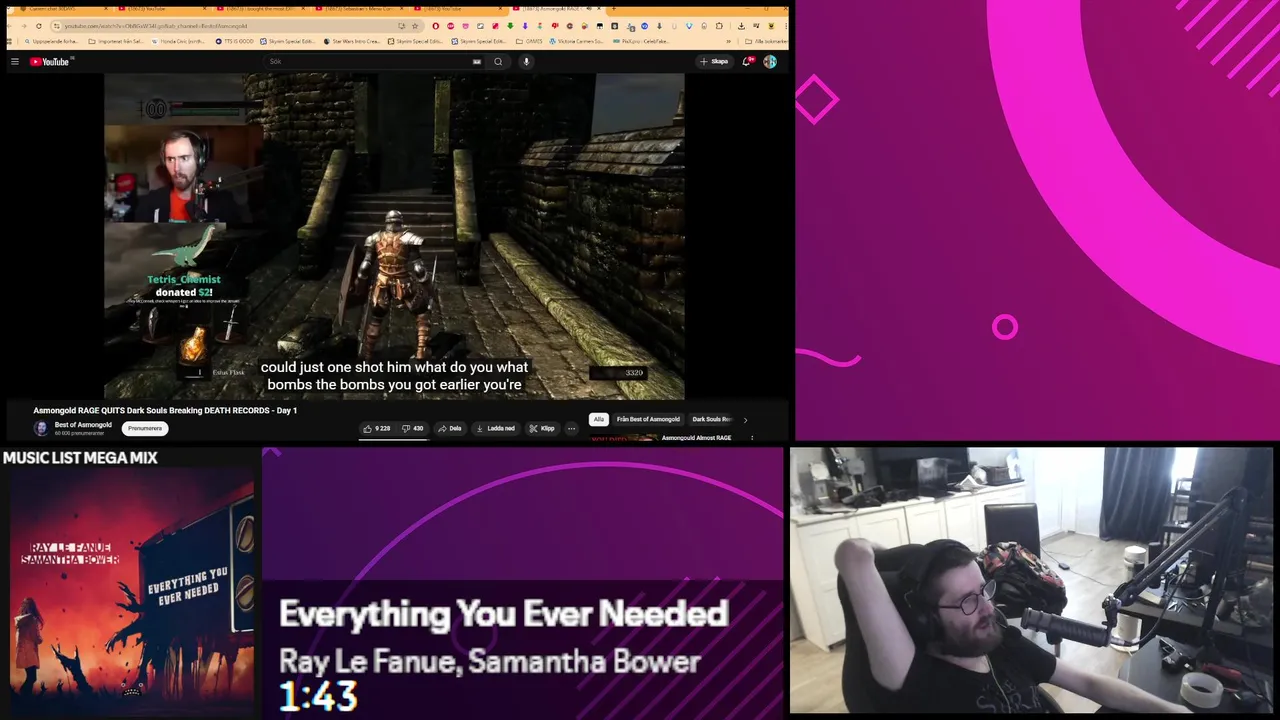Open the YouTube hamburger guide menu
Screen dimensions: 1280x720
tap(15, 62)
